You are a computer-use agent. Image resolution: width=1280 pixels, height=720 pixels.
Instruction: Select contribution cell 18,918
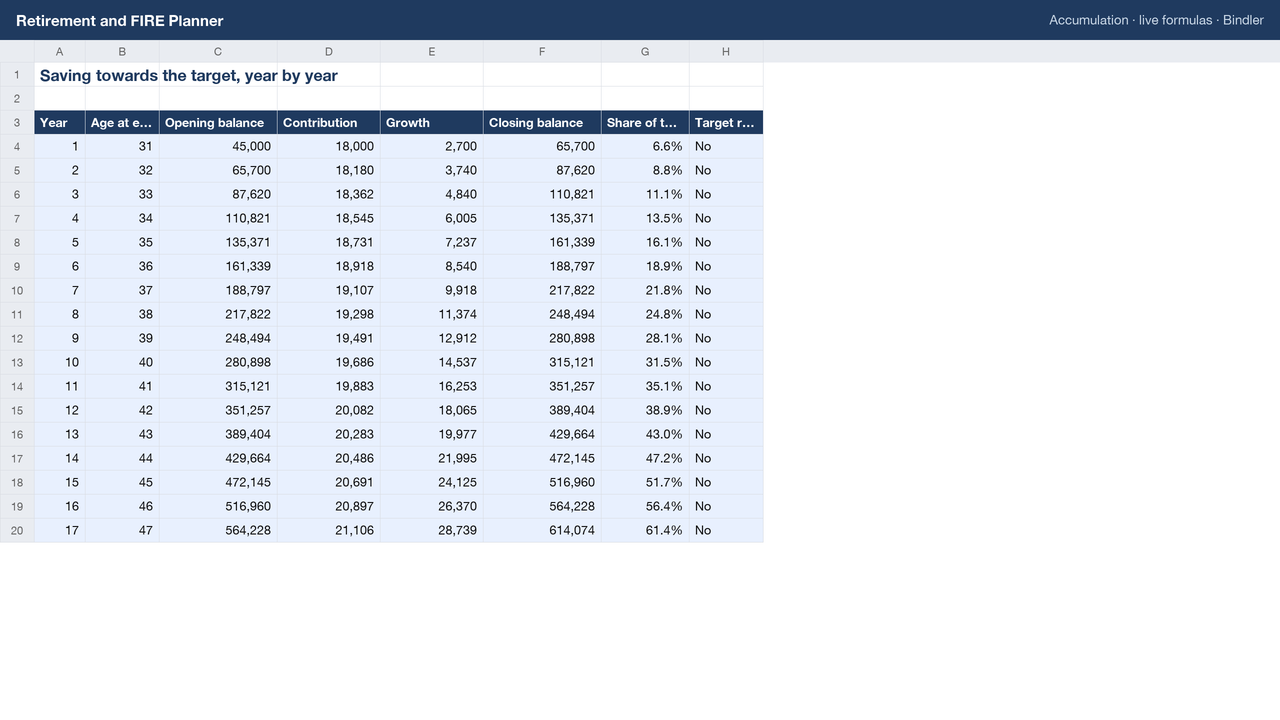[328, 266]
